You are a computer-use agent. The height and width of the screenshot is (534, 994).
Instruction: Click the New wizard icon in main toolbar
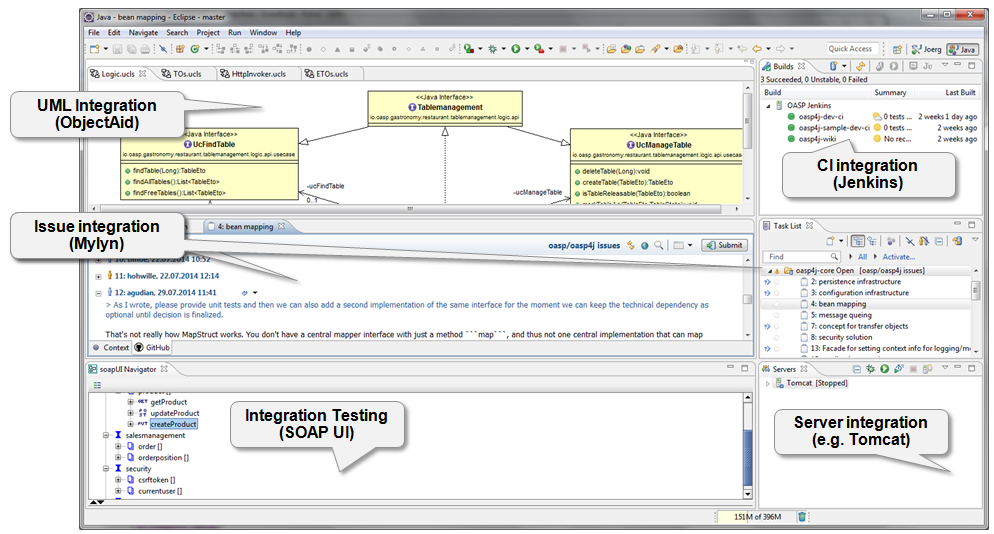pos(94,49)
